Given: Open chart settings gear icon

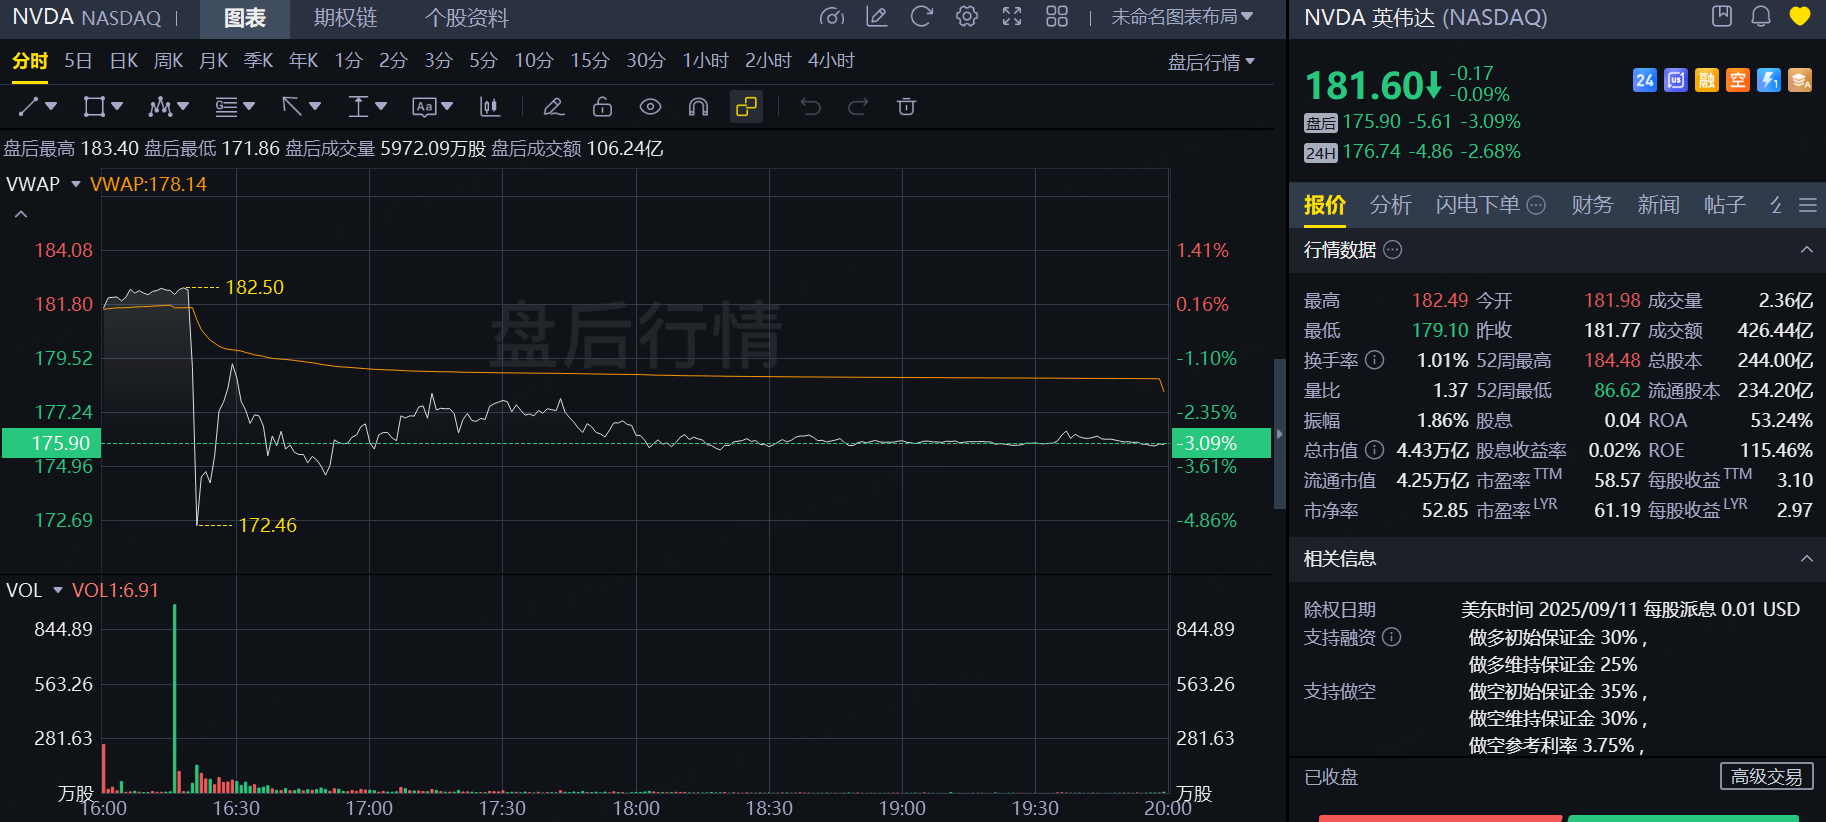Looking at the screenshot, I should coord(967,17).
